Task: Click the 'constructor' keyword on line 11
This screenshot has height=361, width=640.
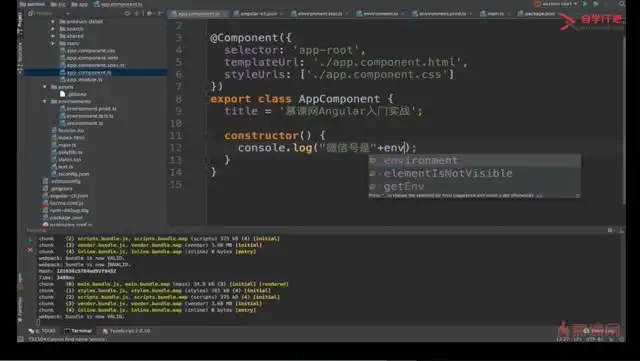Action: point(261,136)
